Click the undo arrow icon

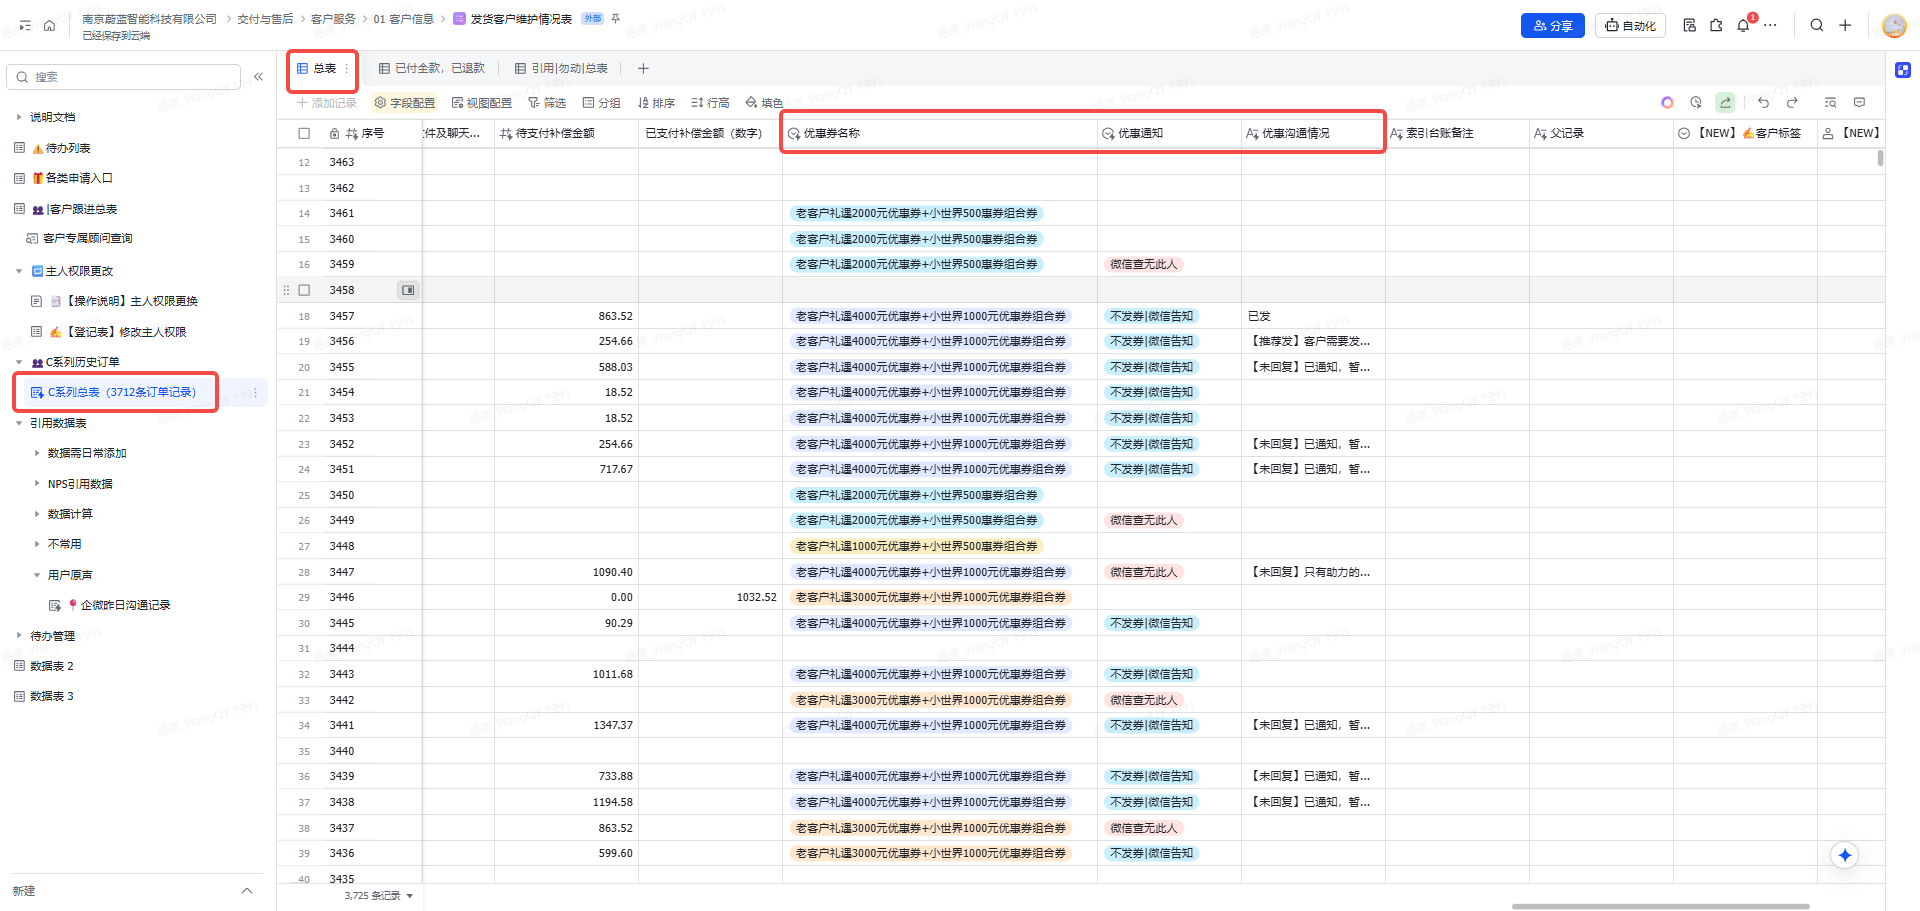pyautogui.click(x=1763, y=103)
